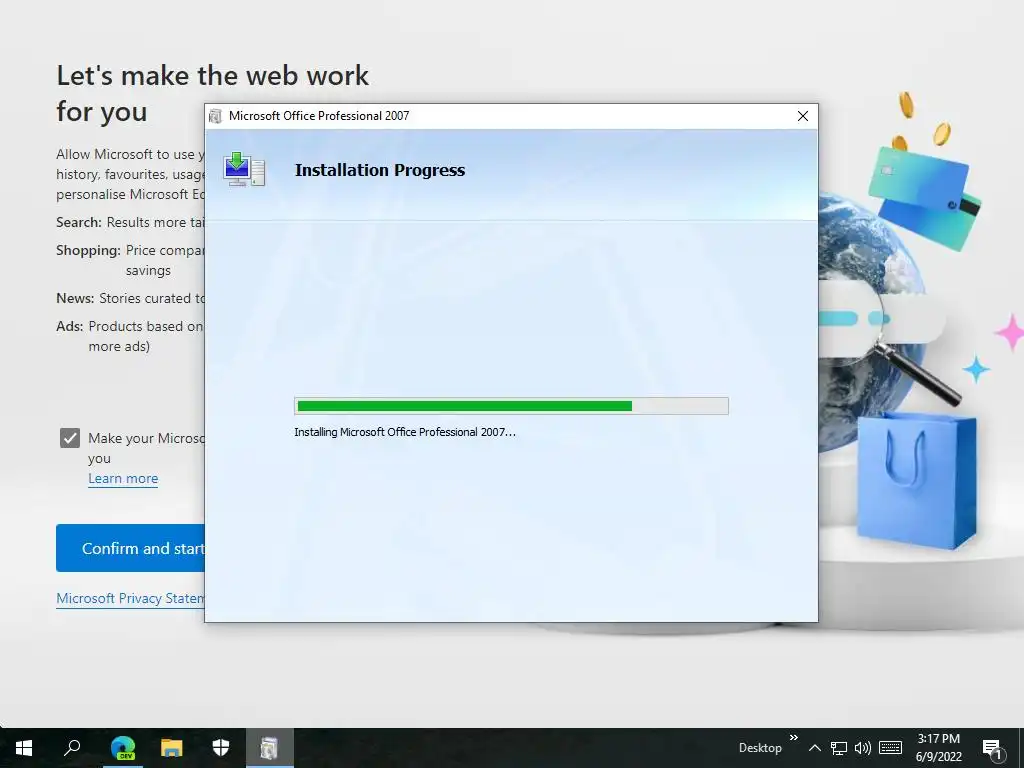Click the green installation progress bar
Screen dimensions: 1024x768
point(511,406)
